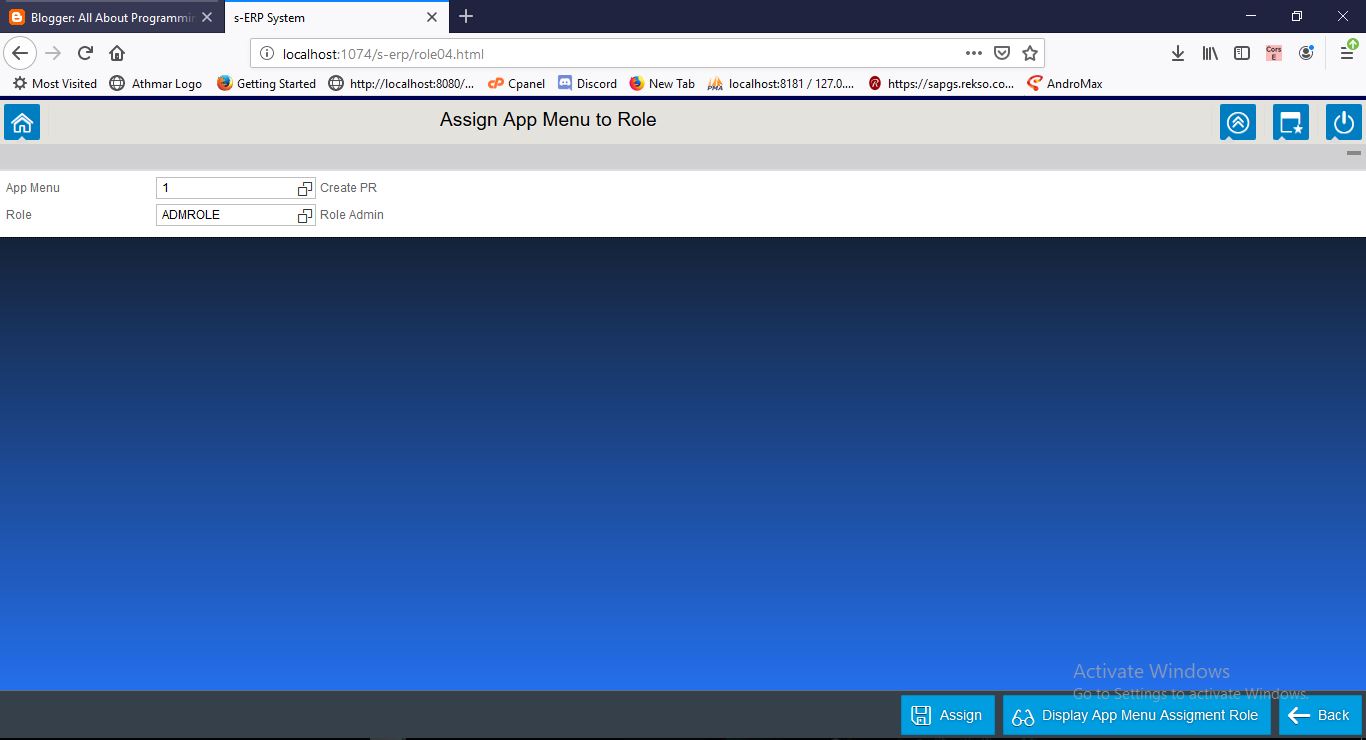Click the App Menu label

(x=33, y=188)
